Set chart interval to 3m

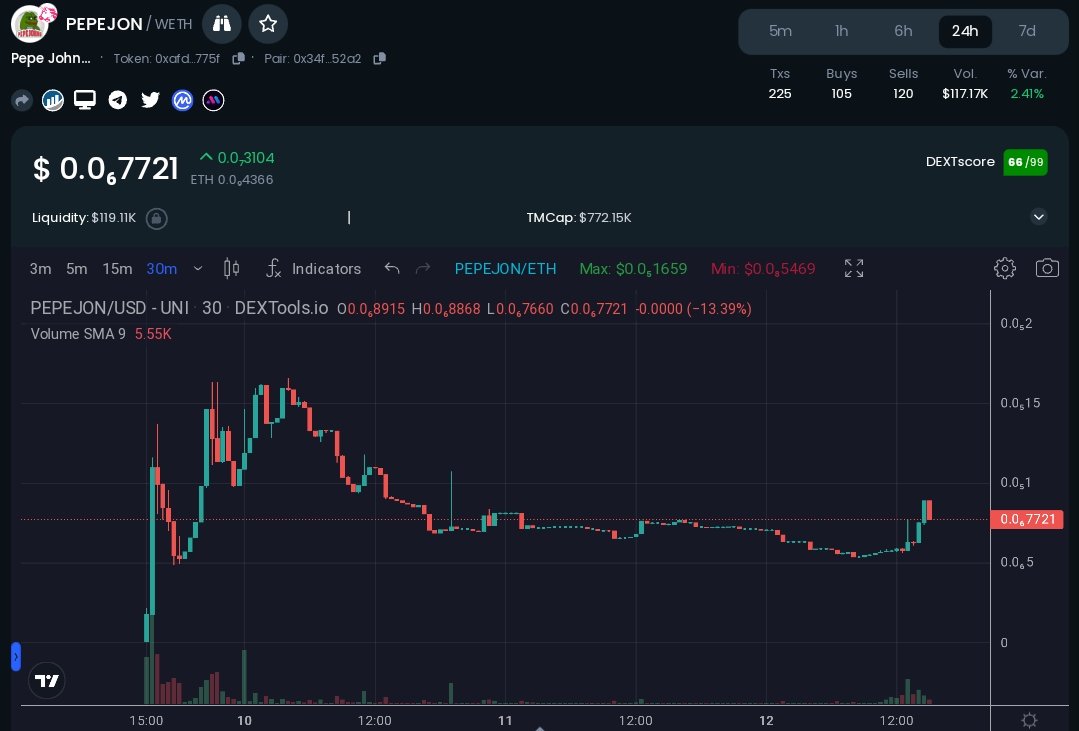point(41,268)
